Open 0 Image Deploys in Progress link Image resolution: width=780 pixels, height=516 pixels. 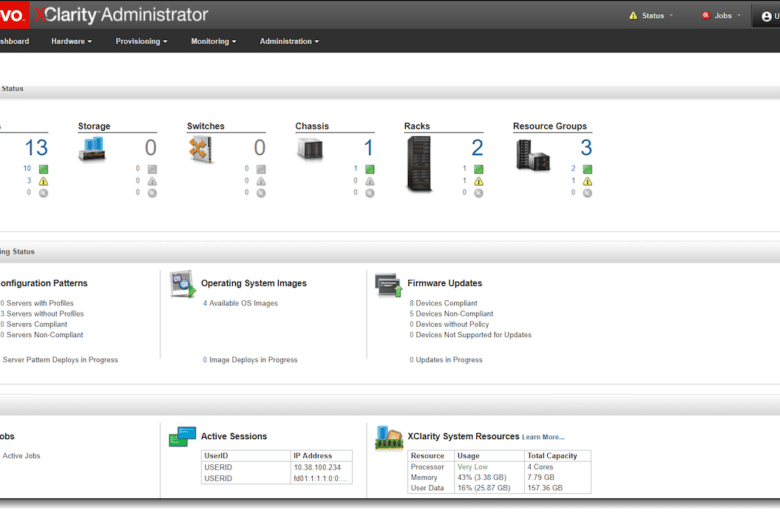(250, 360)
